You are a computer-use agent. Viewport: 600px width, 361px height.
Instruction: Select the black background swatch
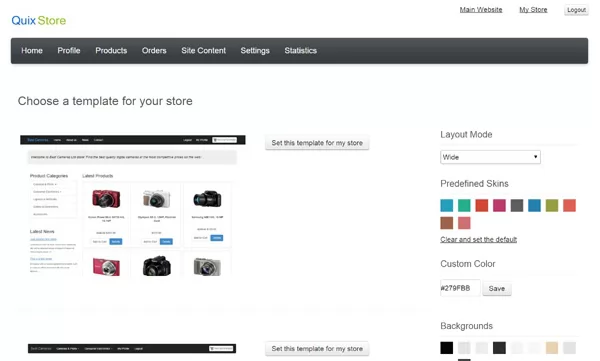coord(447,348)
